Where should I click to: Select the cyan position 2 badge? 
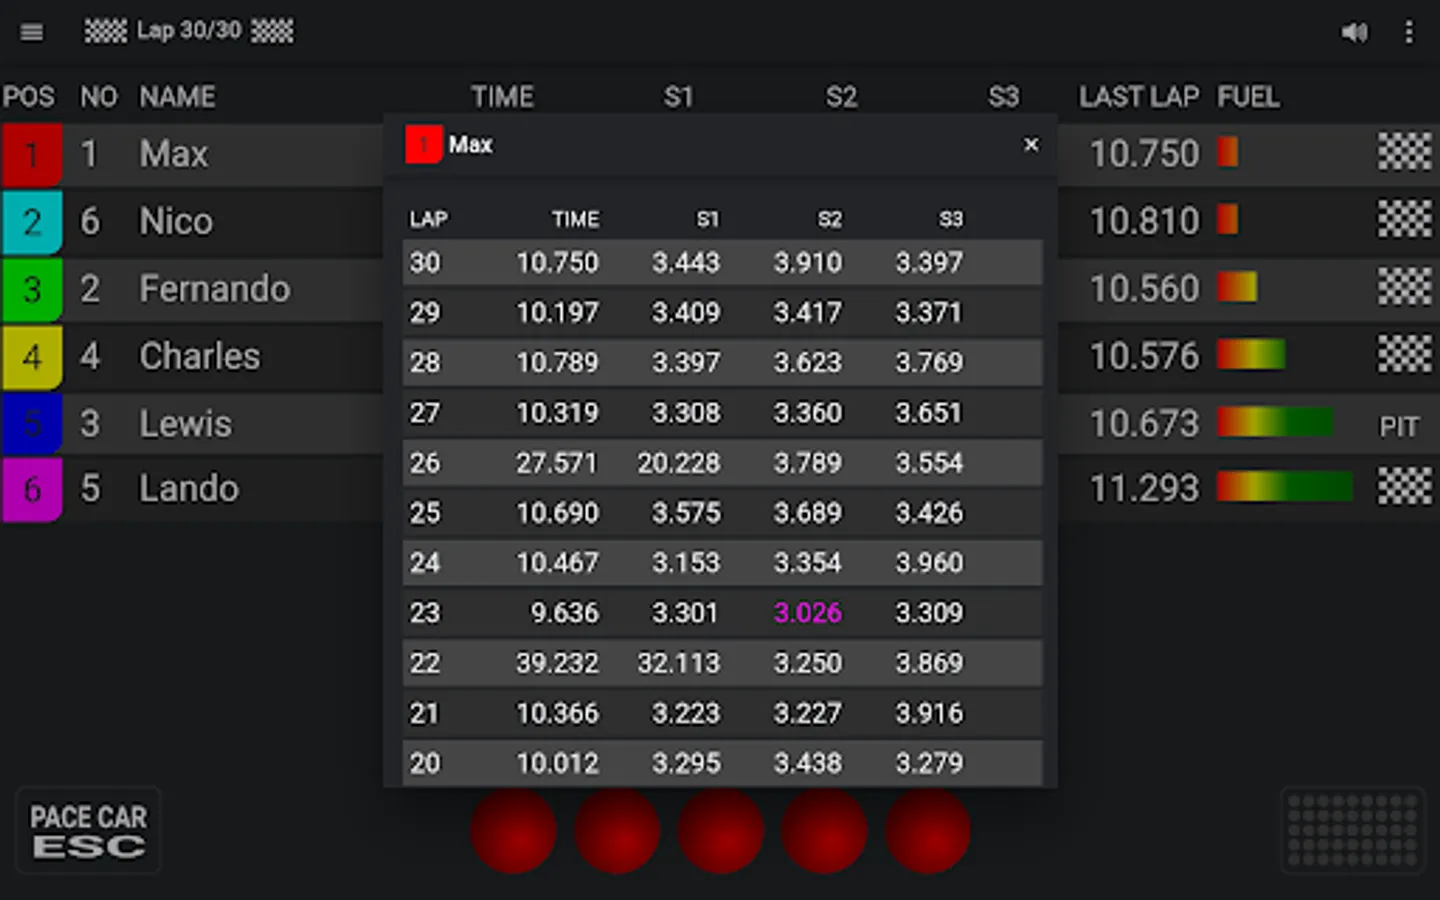click(32, 222)
